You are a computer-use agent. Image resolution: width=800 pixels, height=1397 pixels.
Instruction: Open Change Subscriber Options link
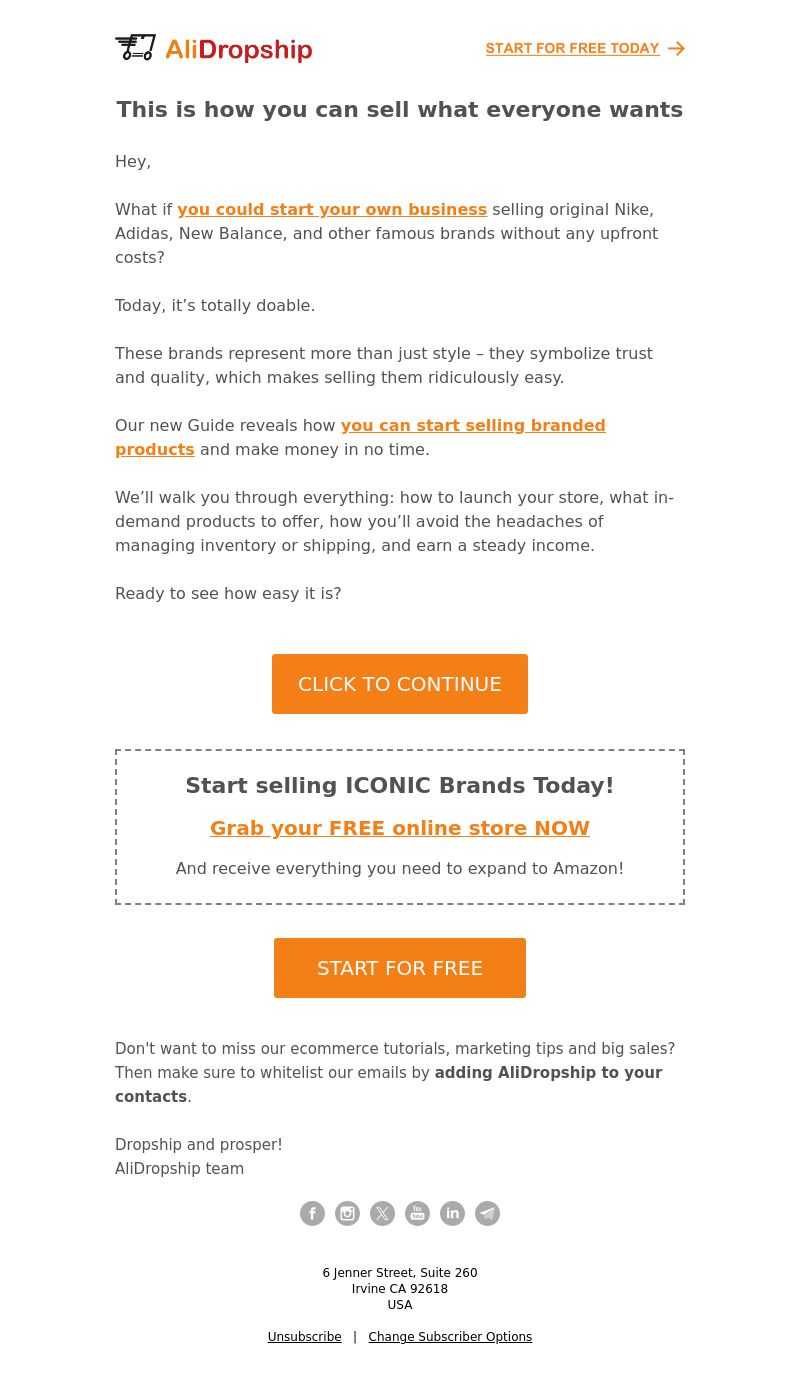[x=450, y=1337]
